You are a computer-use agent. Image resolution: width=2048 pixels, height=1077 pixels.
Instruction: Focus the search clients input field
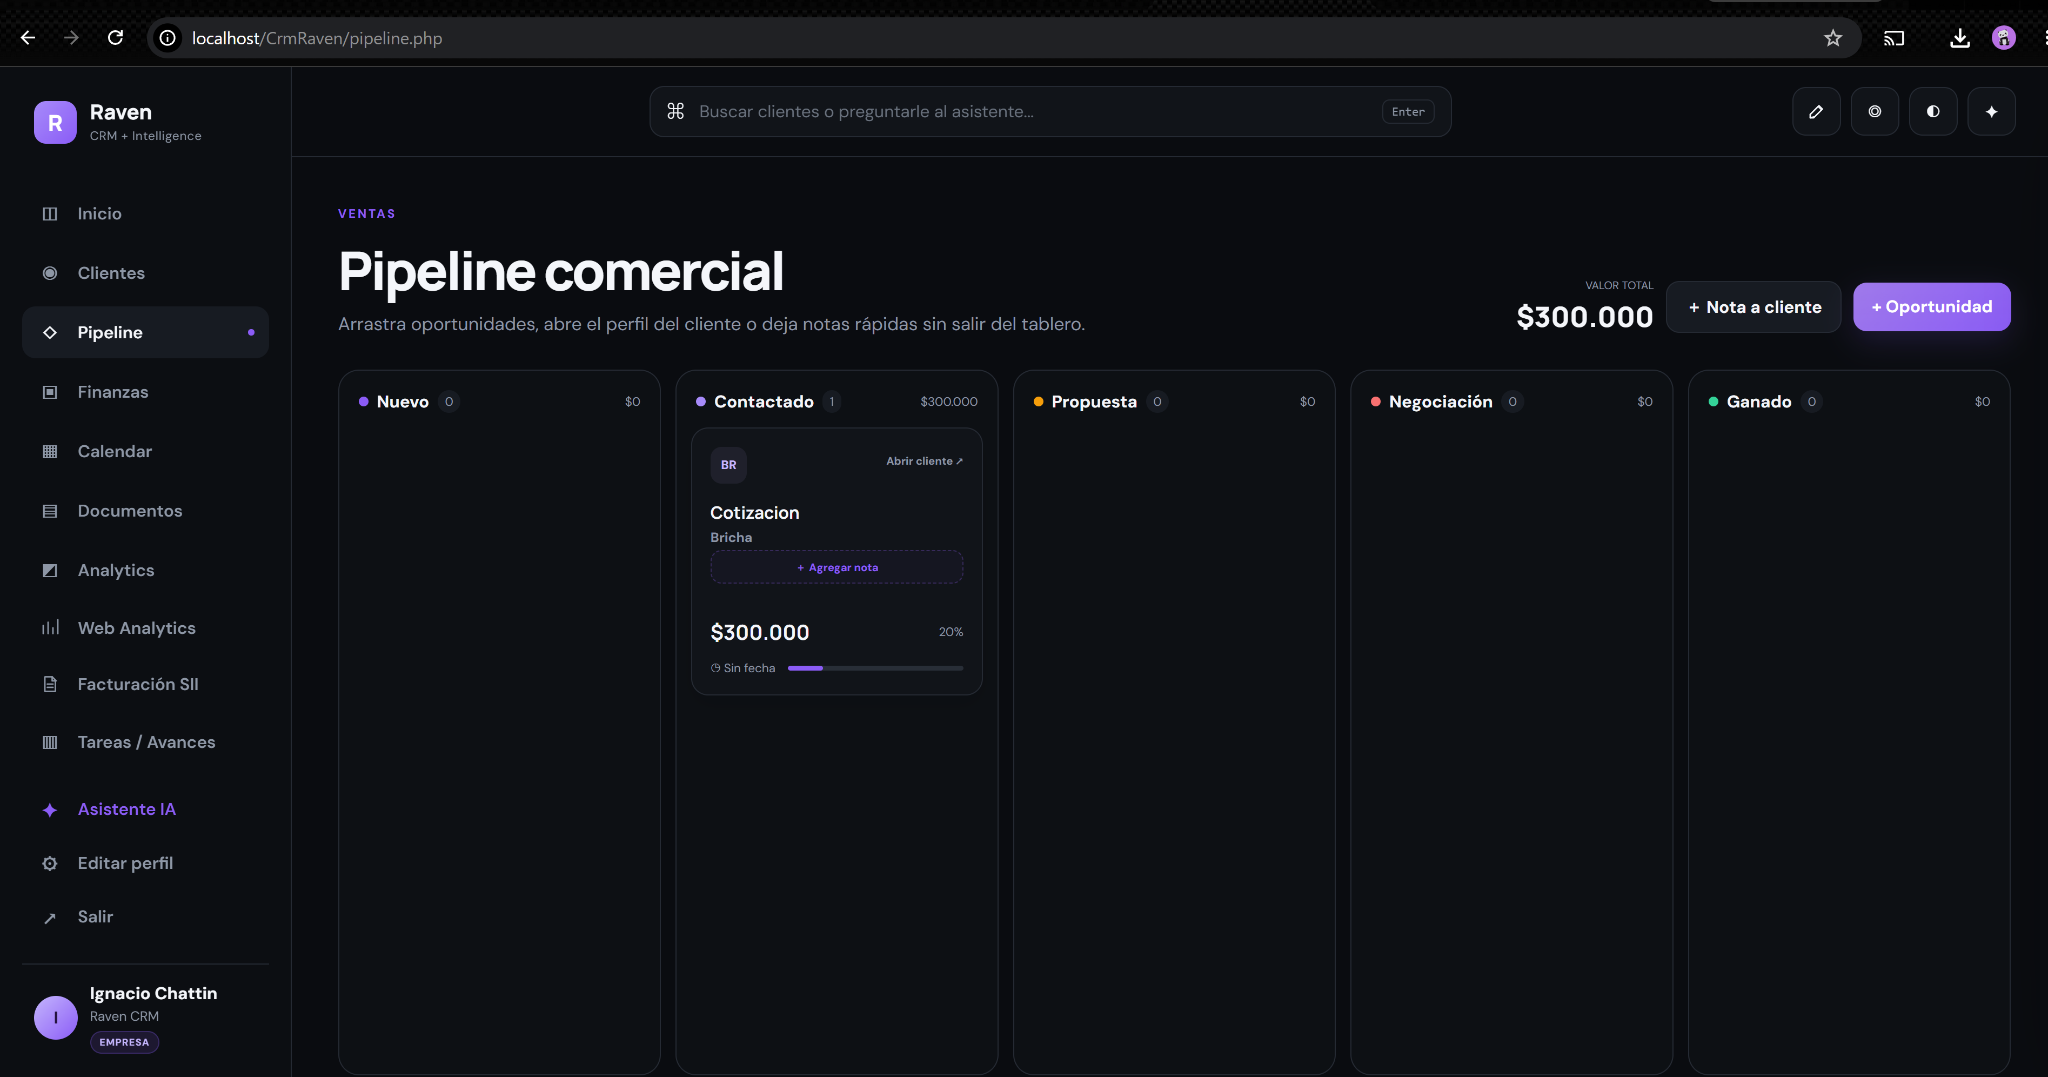[1050, 111]
